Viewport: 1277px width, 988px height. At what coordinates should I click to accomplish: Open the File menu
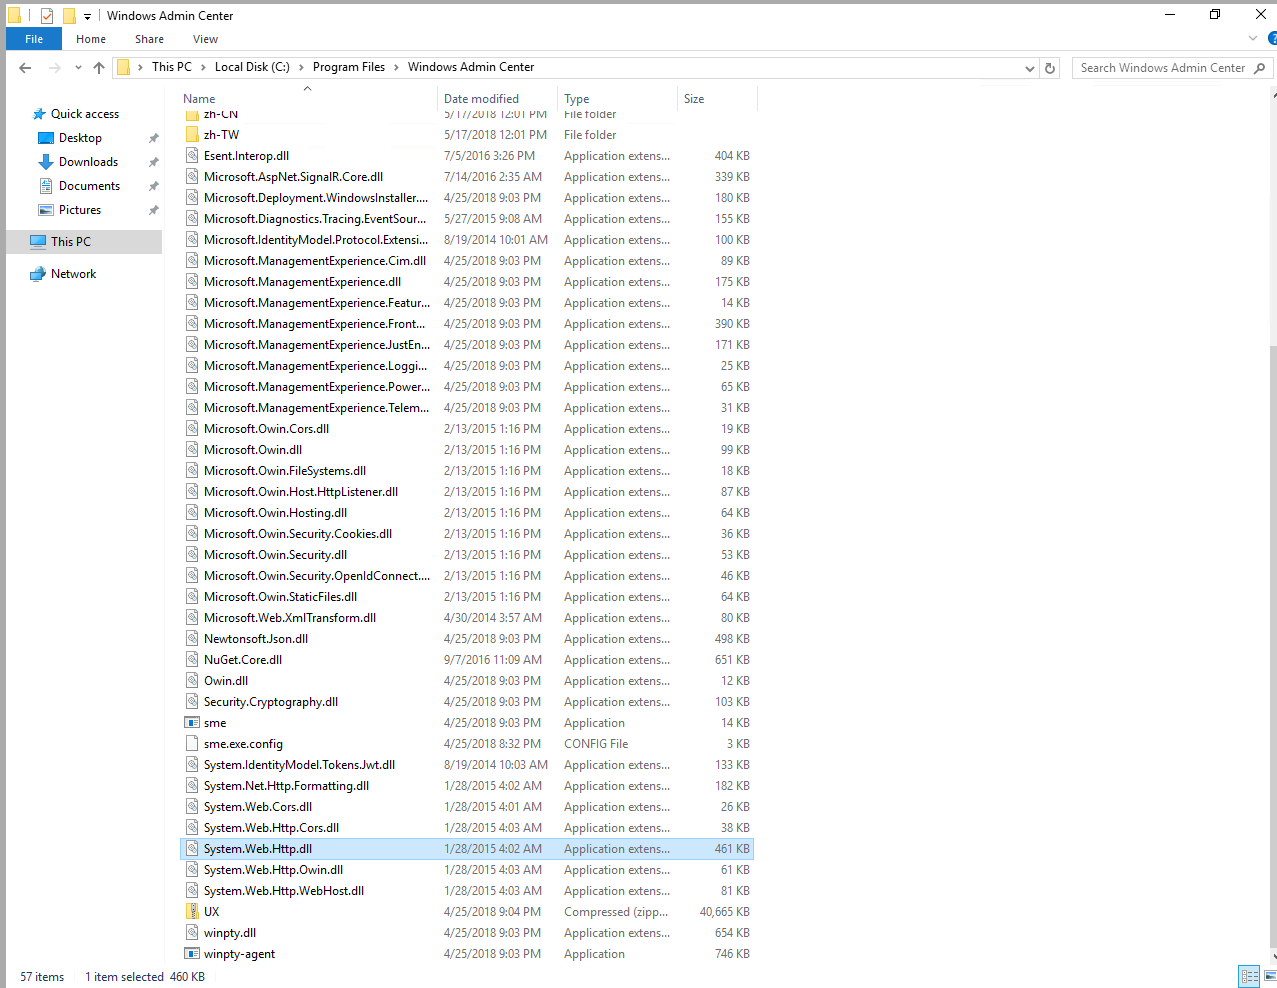point(34,39)
